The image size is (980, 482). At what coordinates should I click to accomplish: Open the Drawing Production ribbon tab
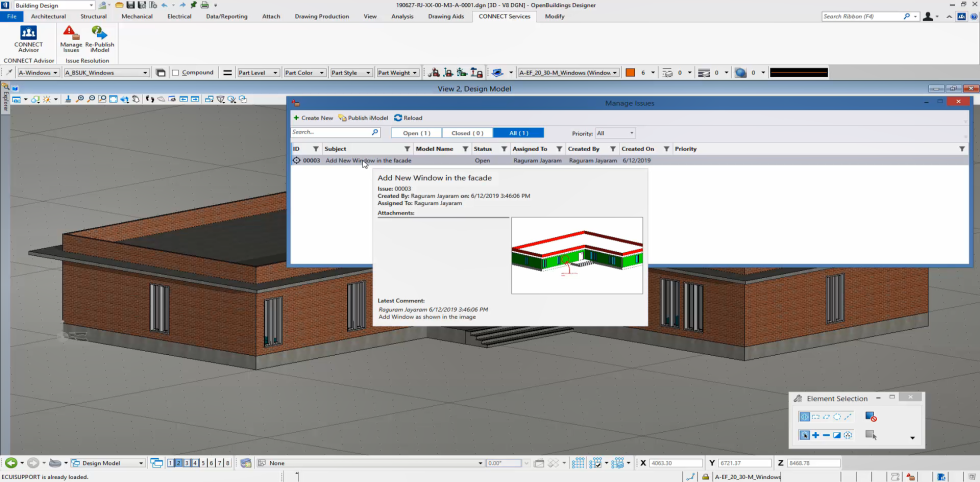coord(322,16)
